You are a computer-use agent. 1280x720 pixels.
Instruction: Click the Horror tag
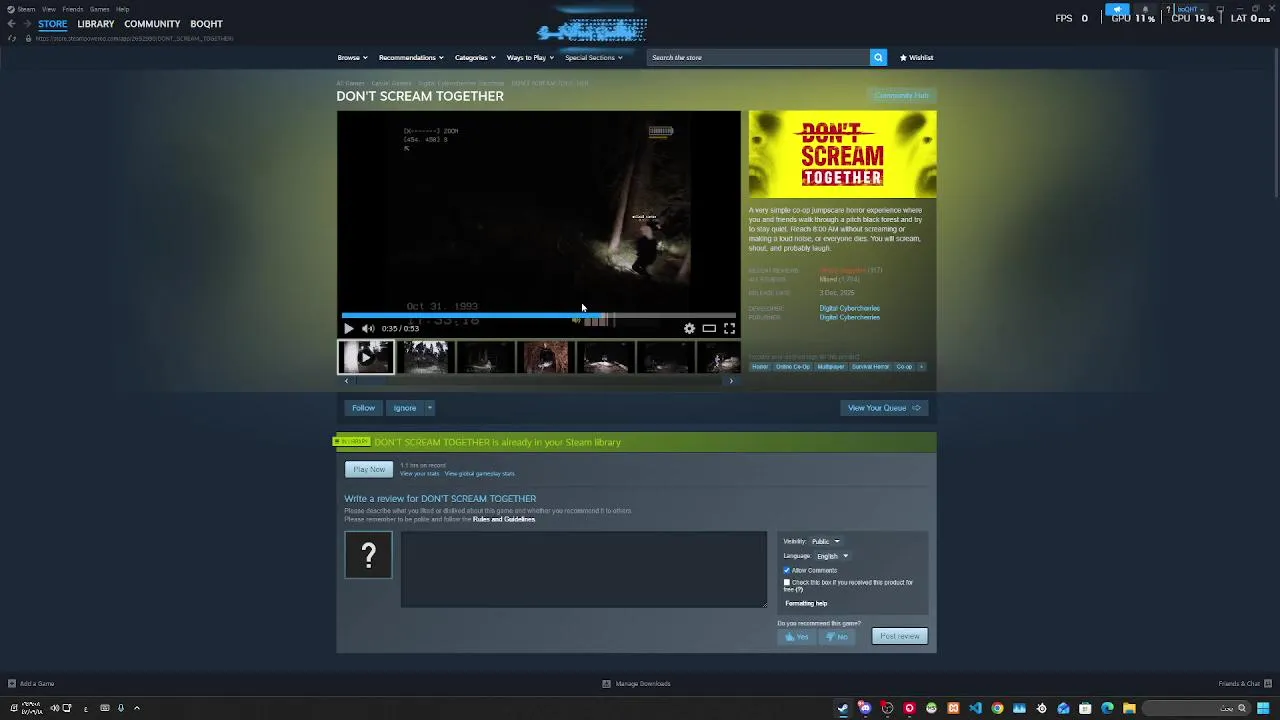(x=760, y=367)
